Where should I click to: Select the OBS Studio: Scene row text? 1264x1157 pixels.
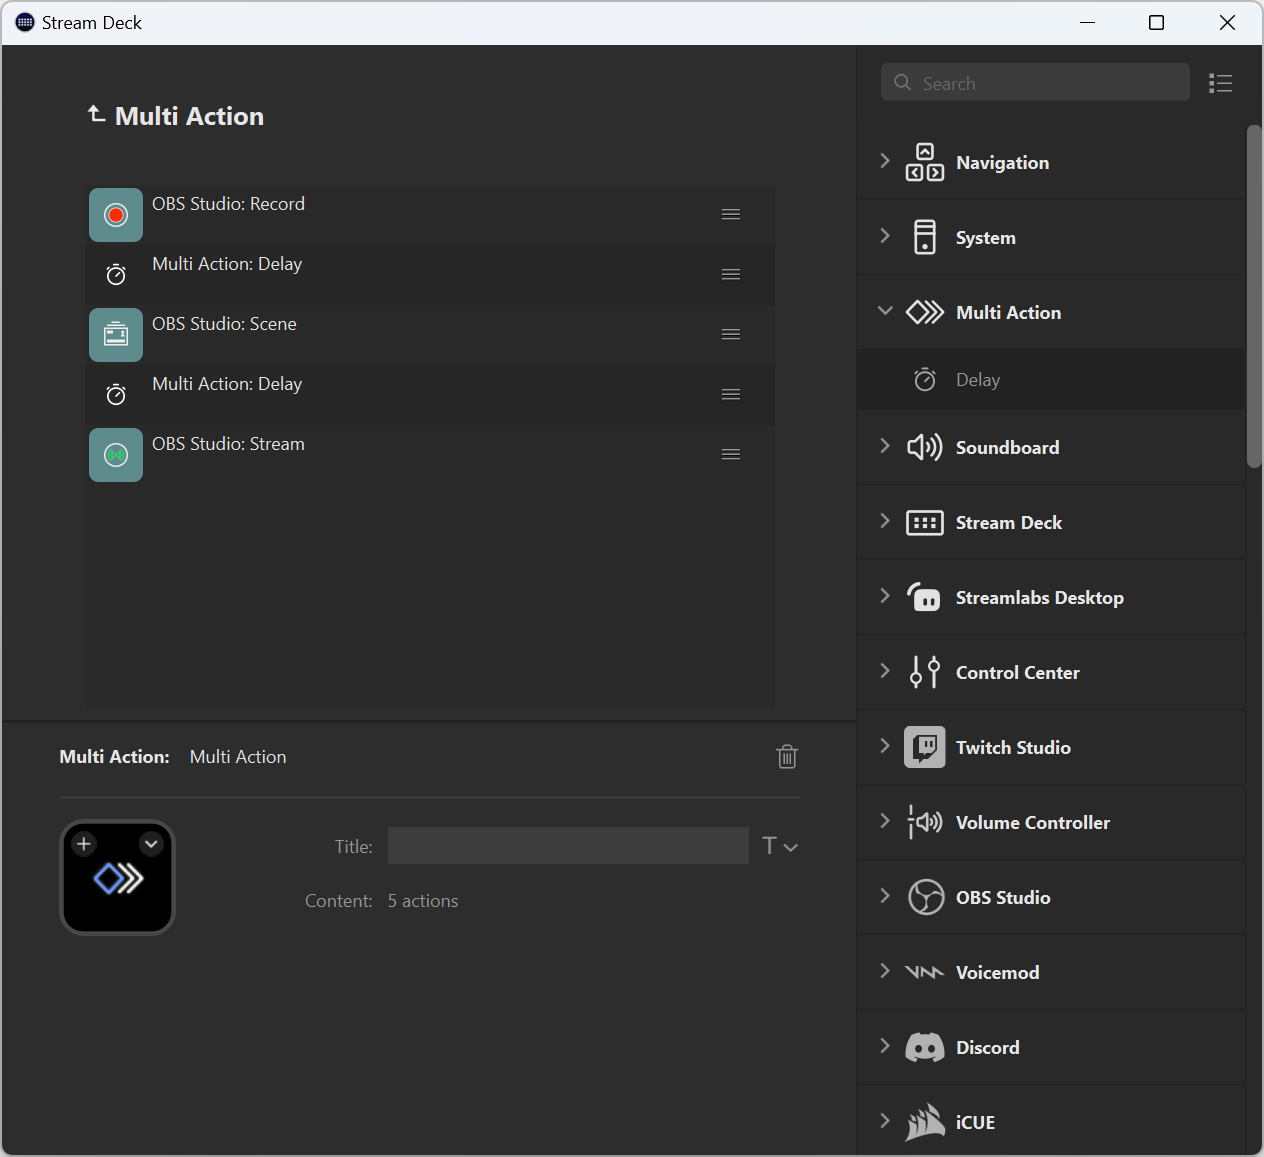[x=224, y=324]
